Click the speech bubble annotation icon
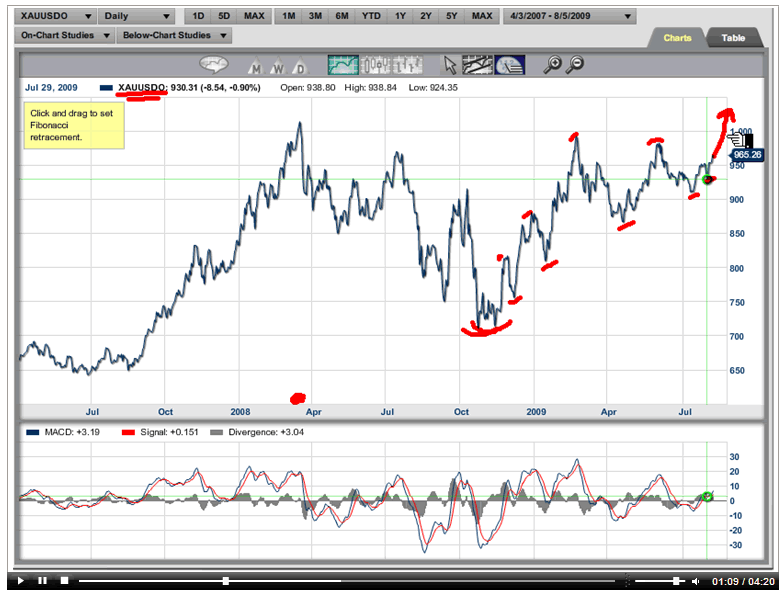The width and height of the screenshot is (782, 595). pos(213,66)
